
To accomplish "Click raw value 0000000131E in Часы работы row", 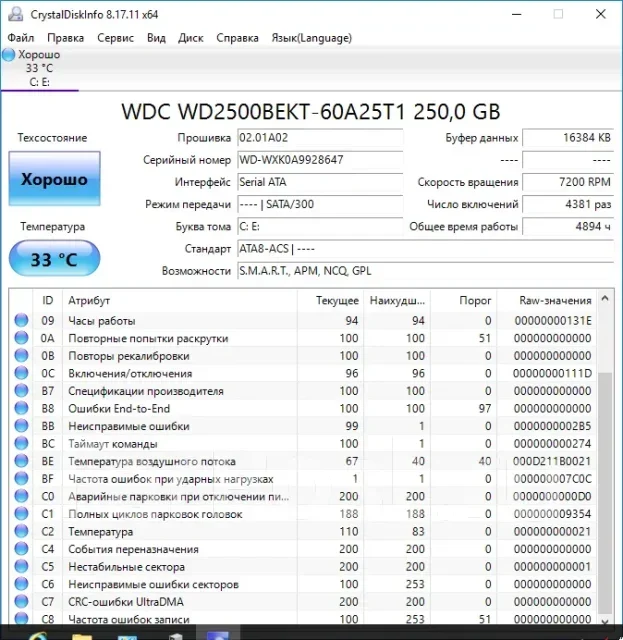I will pos(553,320).
